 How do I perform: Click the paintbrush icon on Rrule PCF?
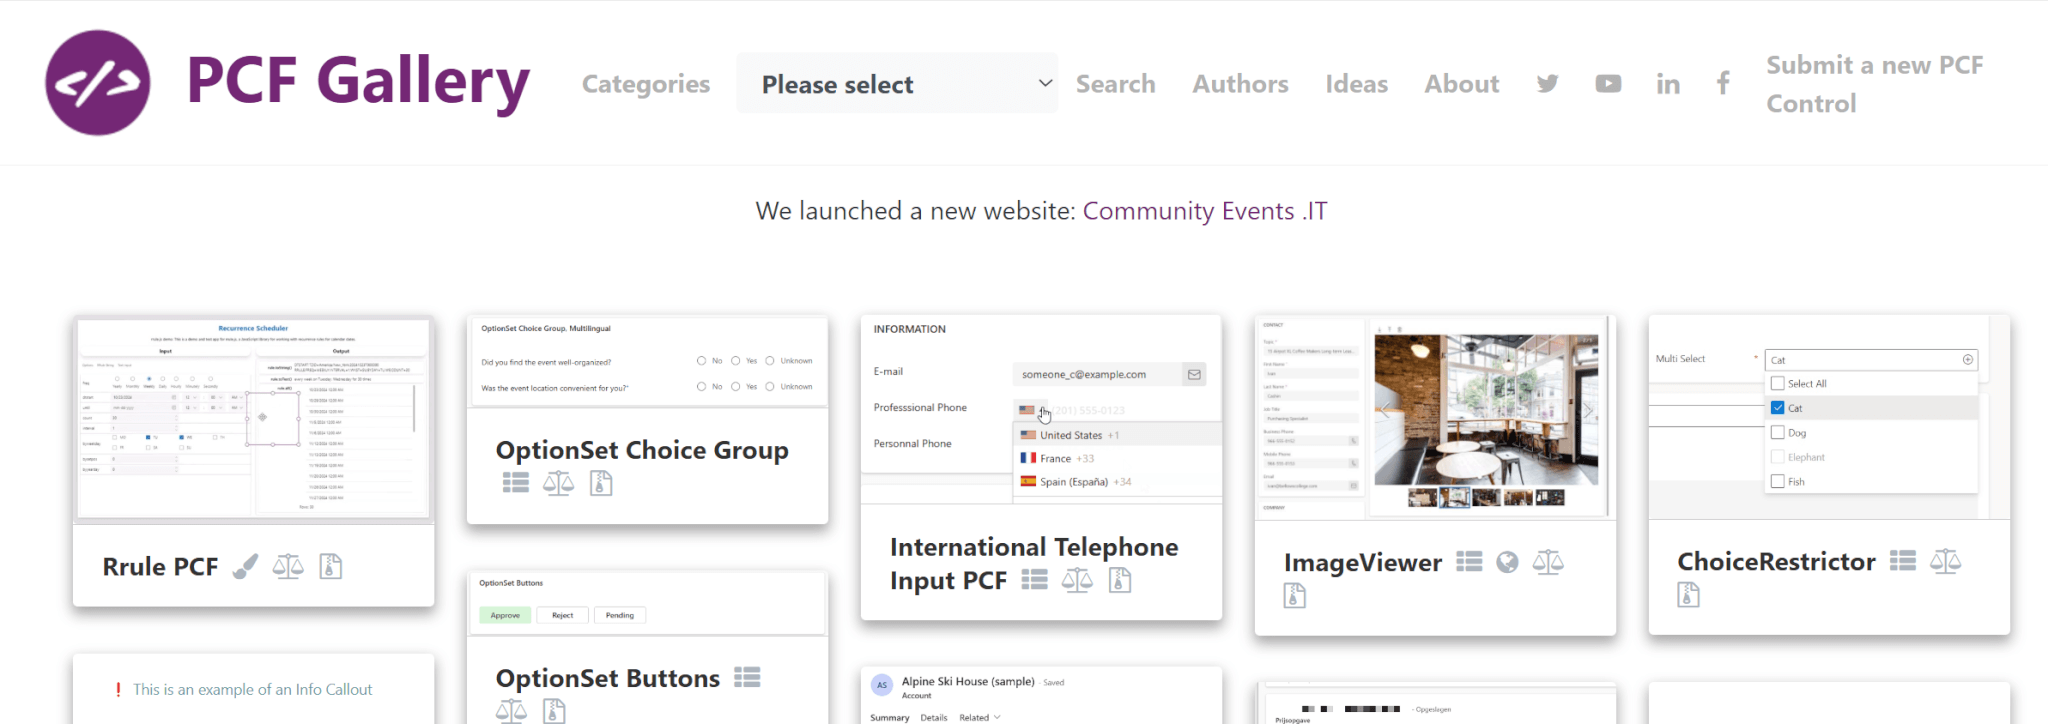click(x=245, y=567)
